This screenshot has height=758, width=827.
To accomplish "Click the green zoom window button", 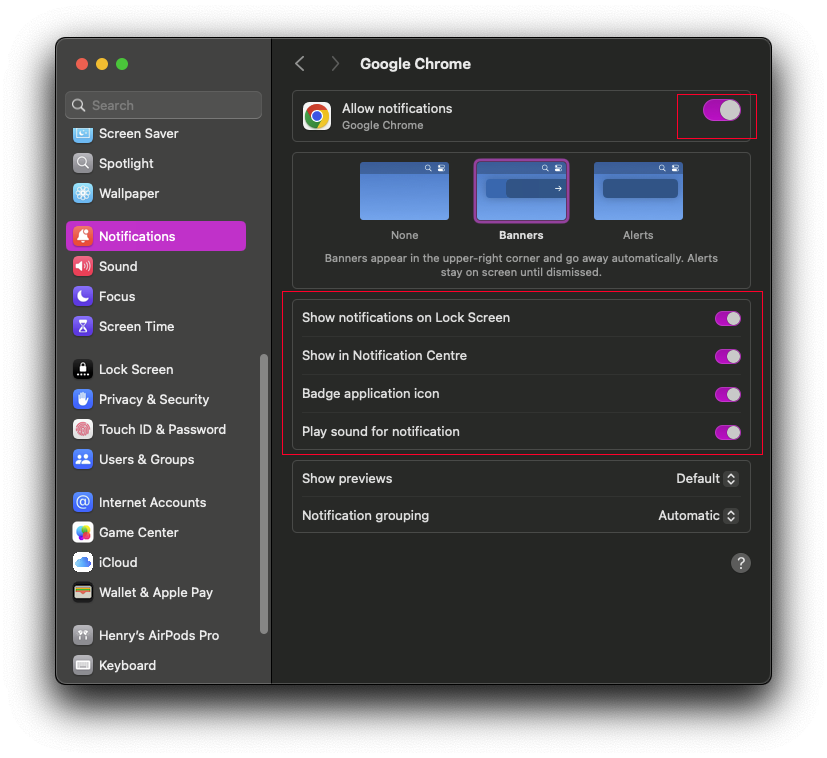I will [122, 64].
